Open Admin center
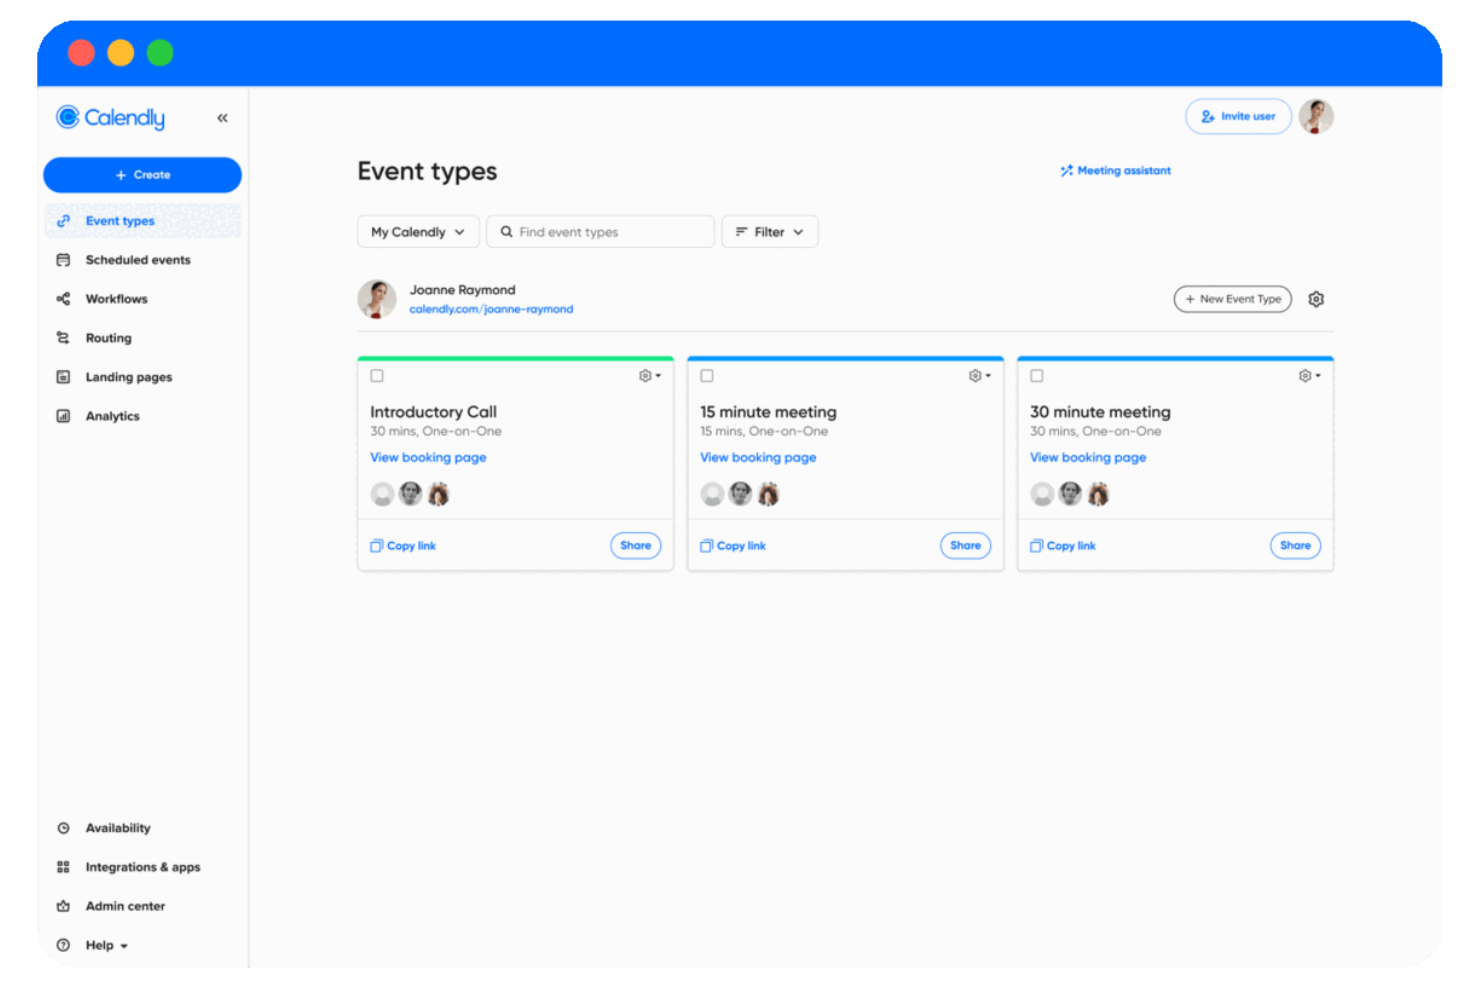 pos(125,906)
